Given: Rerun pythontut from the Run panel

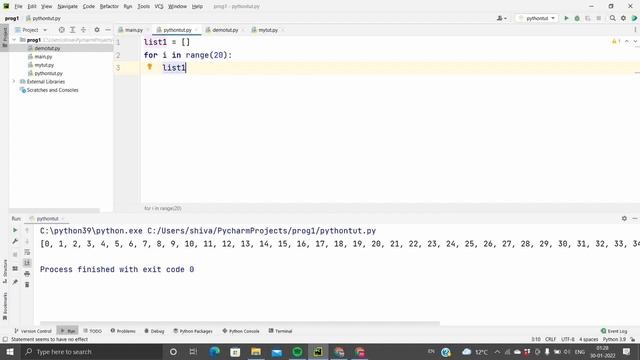Looking at the screenshot, I should click(x=15, y=230).
